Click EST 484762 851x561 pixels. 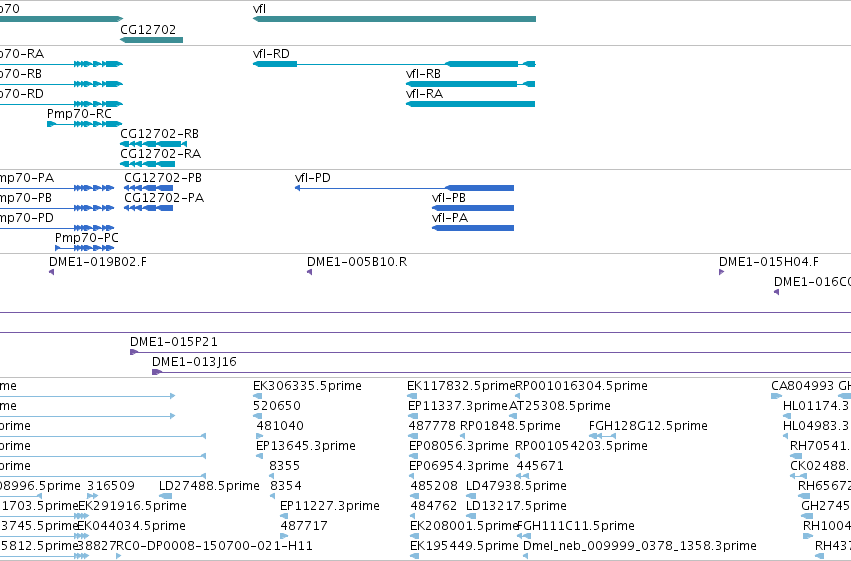pos(434,506)
